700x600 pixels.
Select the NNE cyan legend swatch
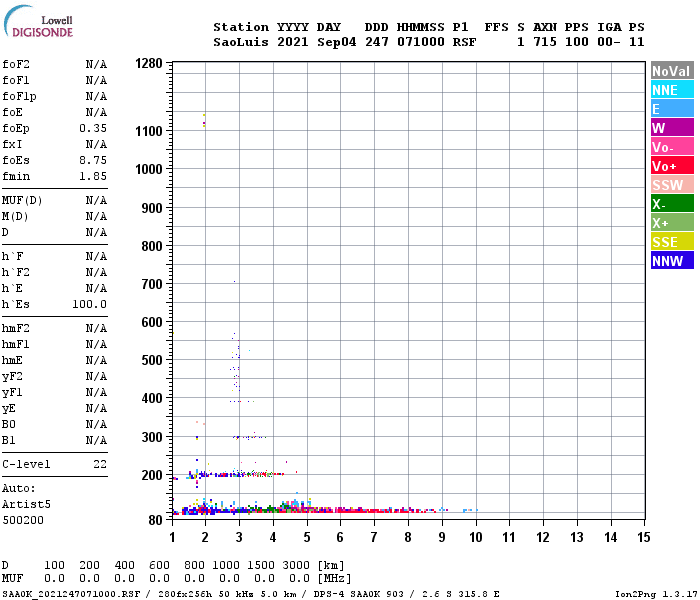[x=672, y=90]
